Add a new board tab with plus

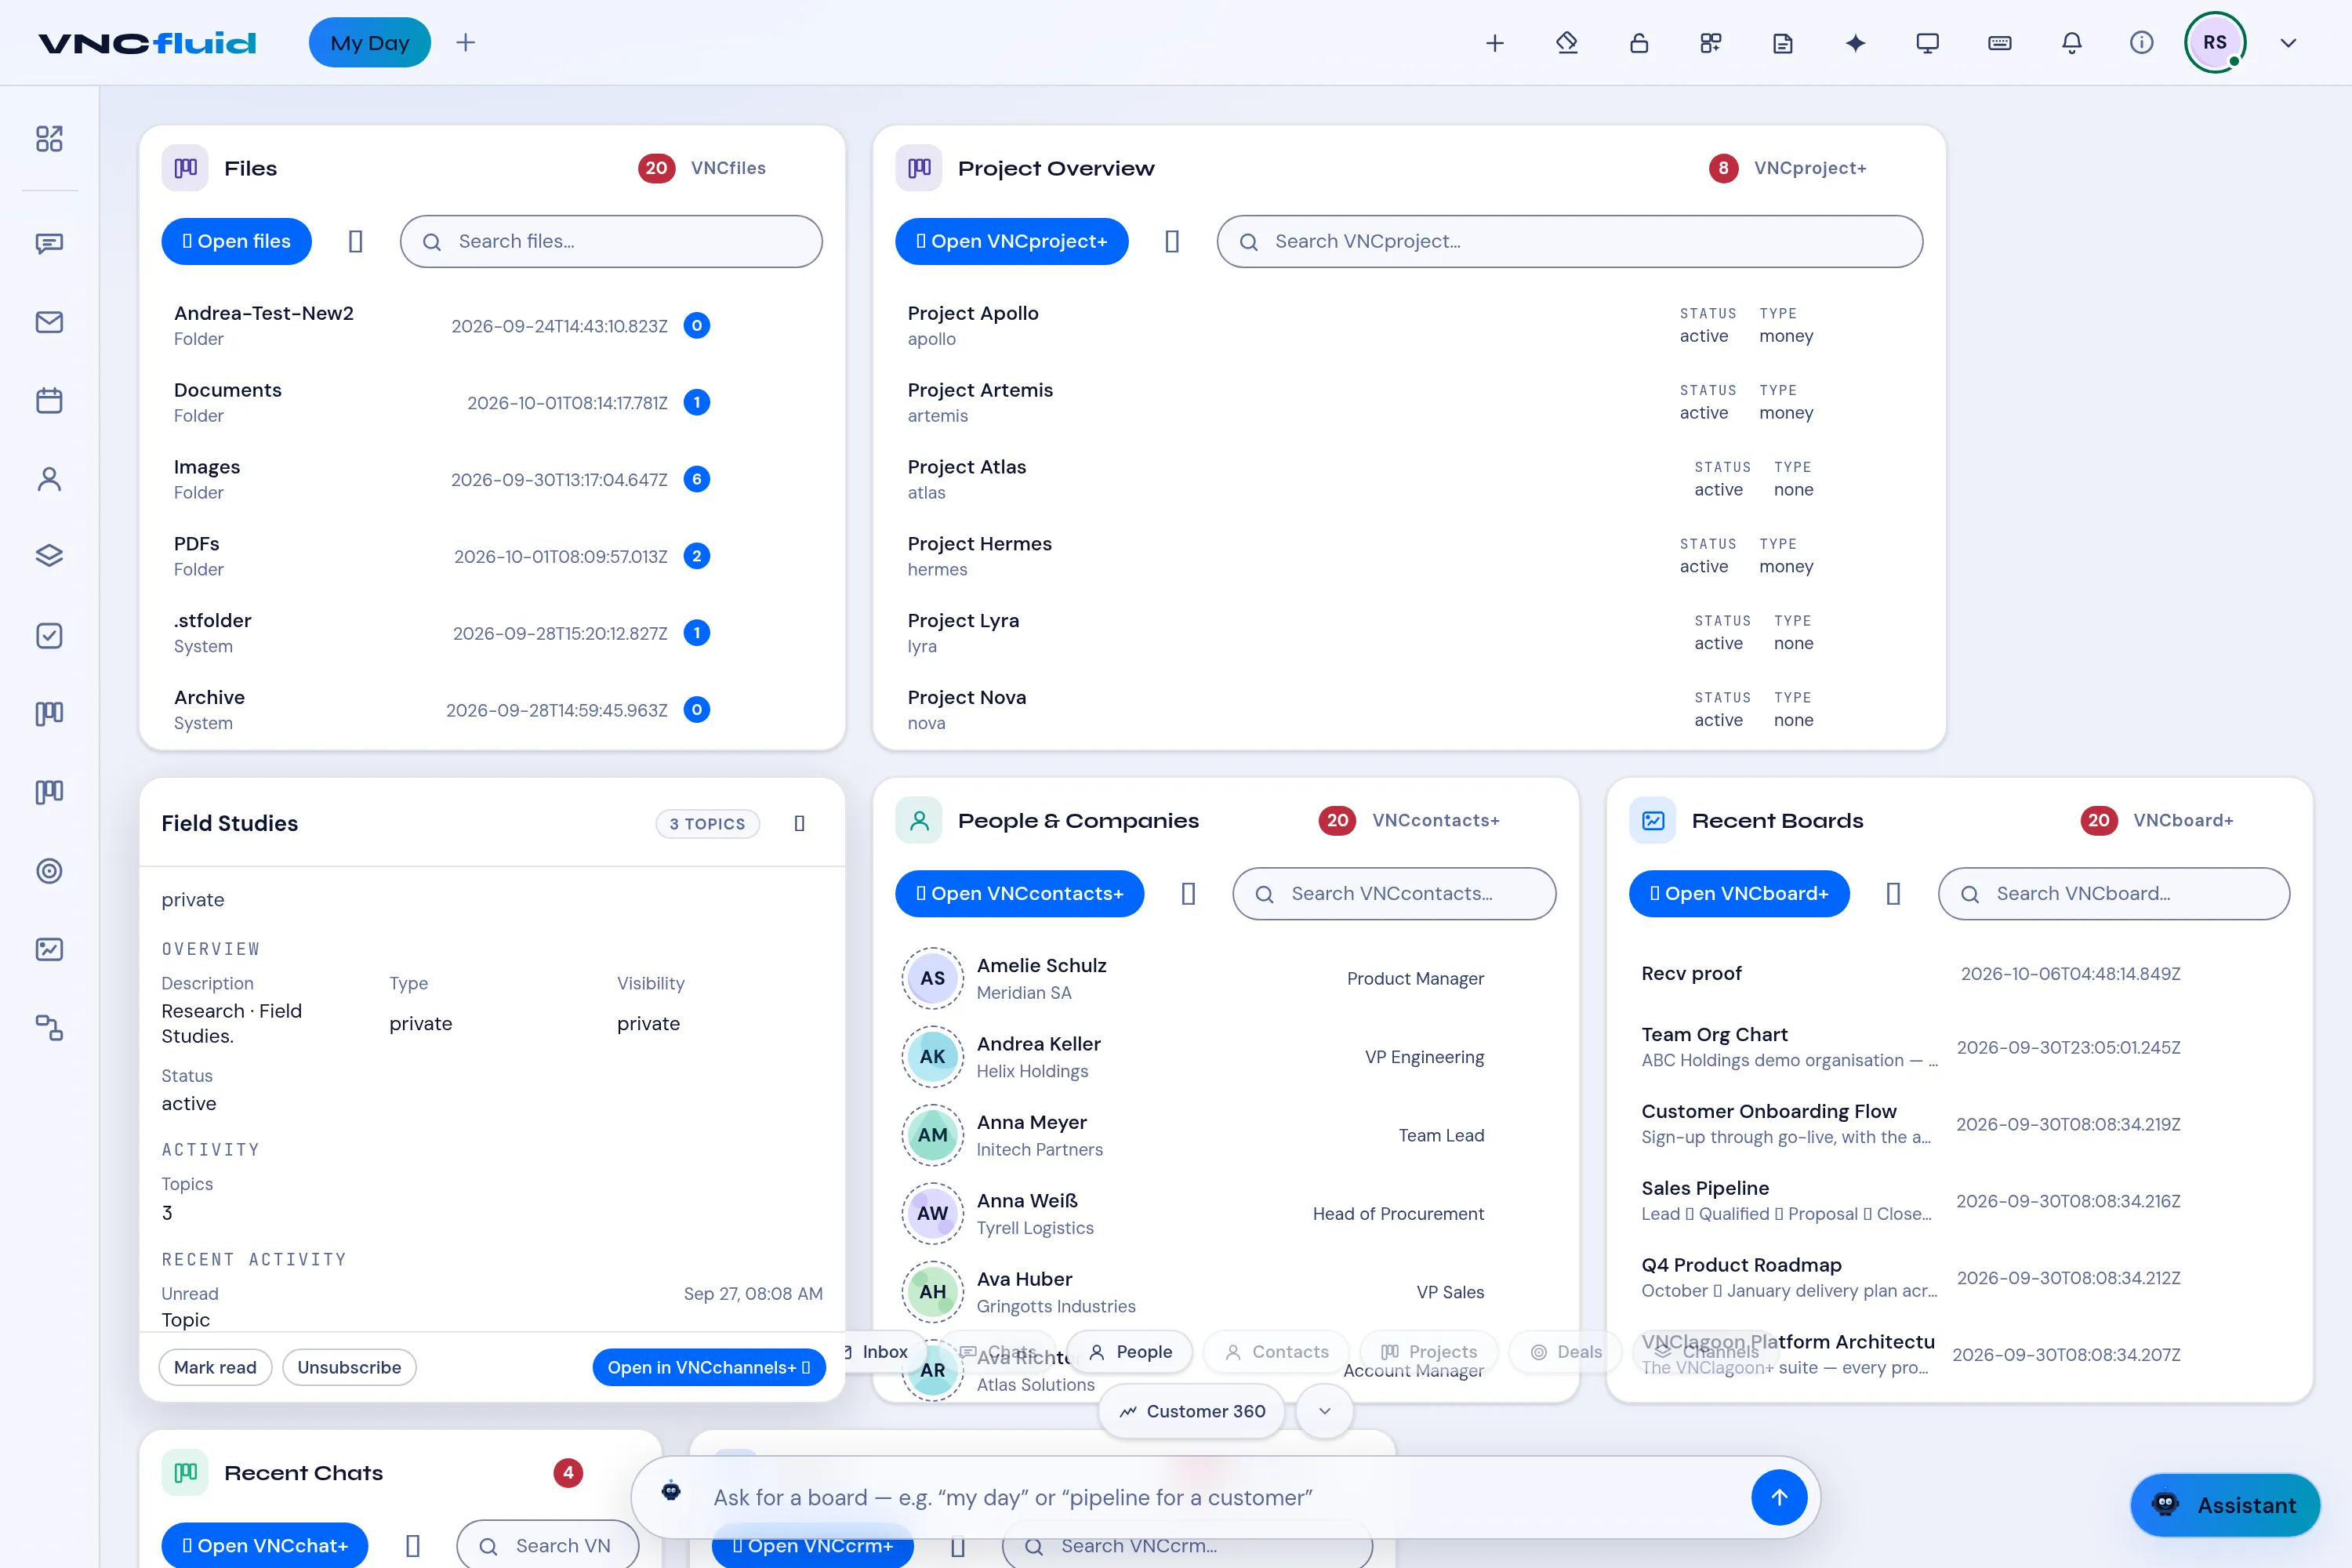click(465, 43)
